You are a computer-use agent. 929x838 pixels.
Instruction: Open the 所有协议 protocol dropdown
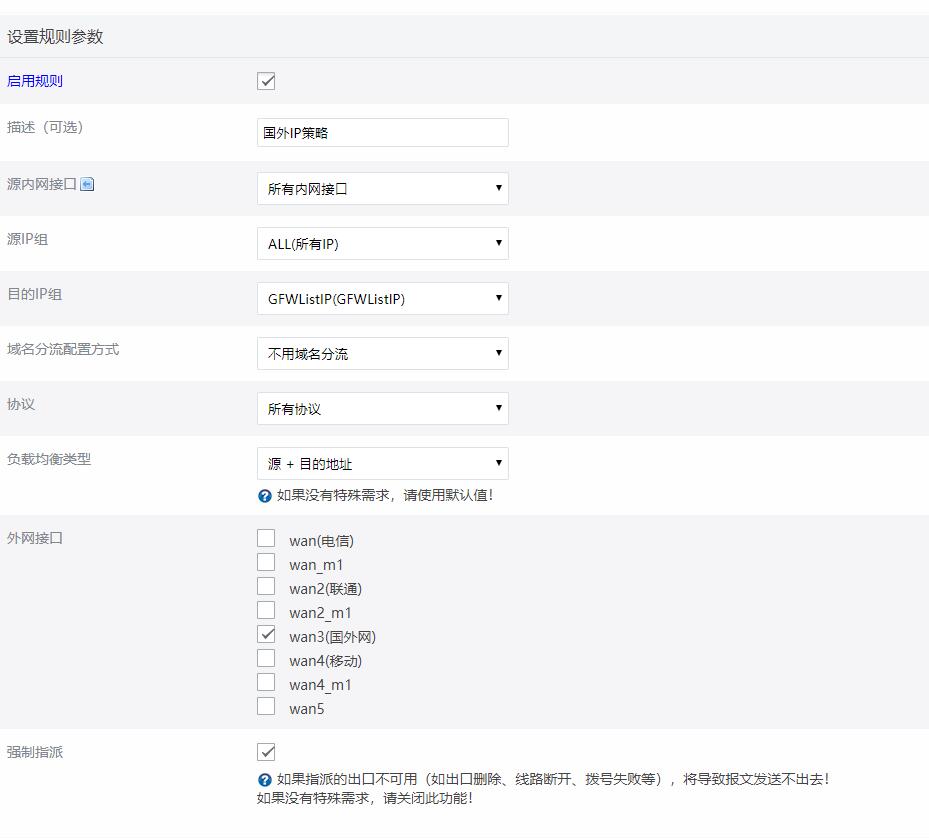383,408
